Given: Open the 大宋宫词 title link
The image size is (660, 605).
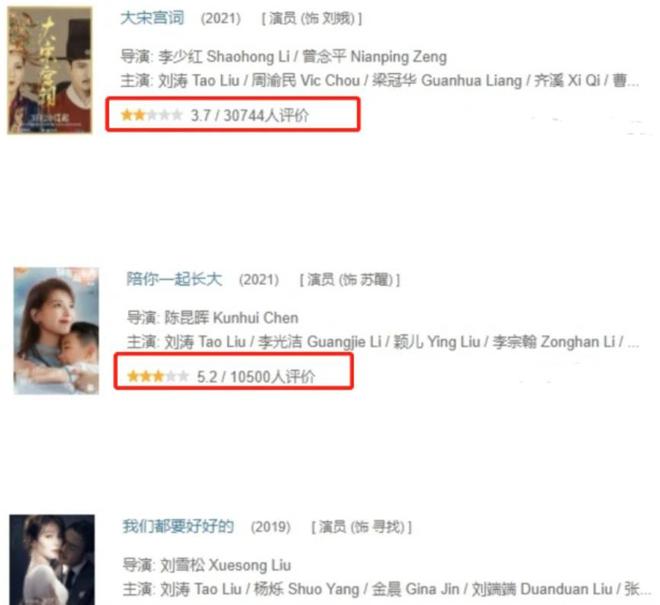Looking at the screenshot, I should [x=152, y=19].
